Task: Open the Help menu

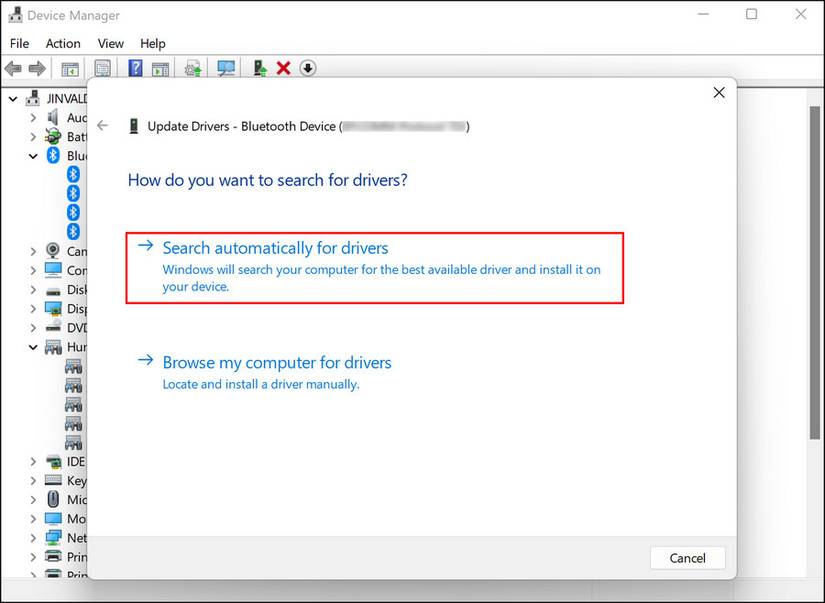Action: (x=153, y=43)
